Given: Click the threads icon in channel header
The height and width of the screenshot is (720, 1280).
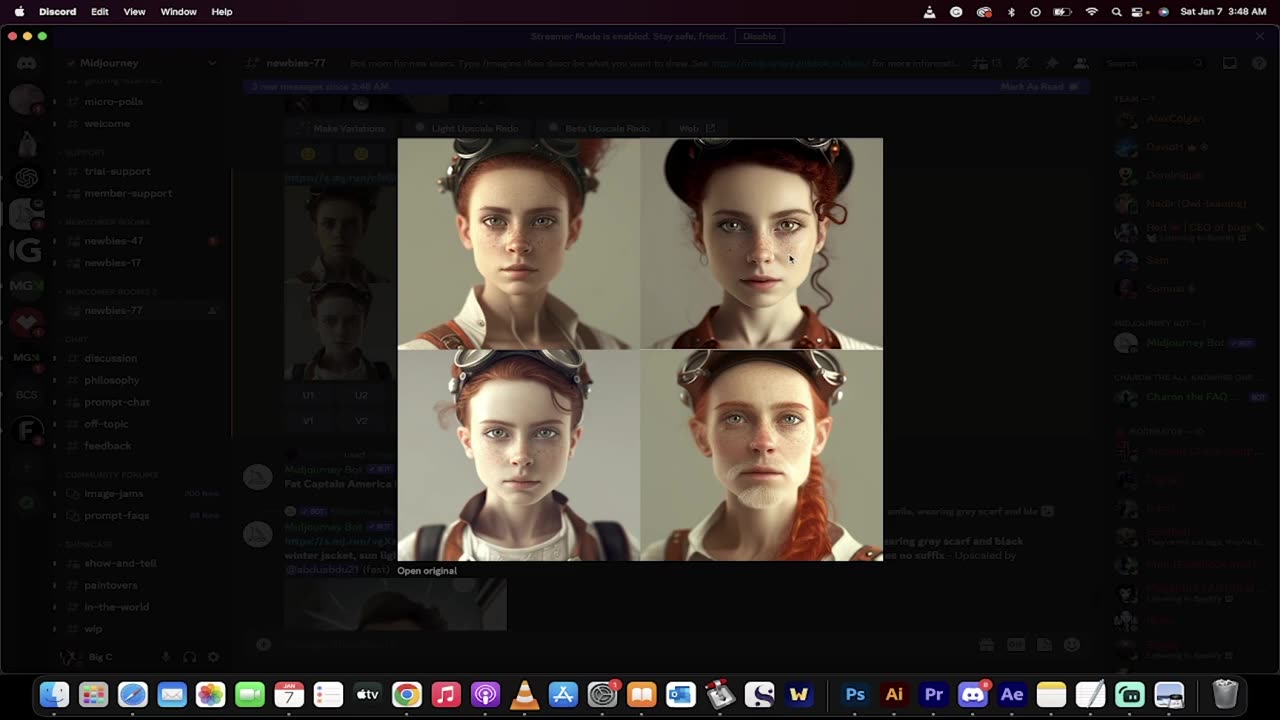Looking at the screenshot, I should [x=984, y=63].
